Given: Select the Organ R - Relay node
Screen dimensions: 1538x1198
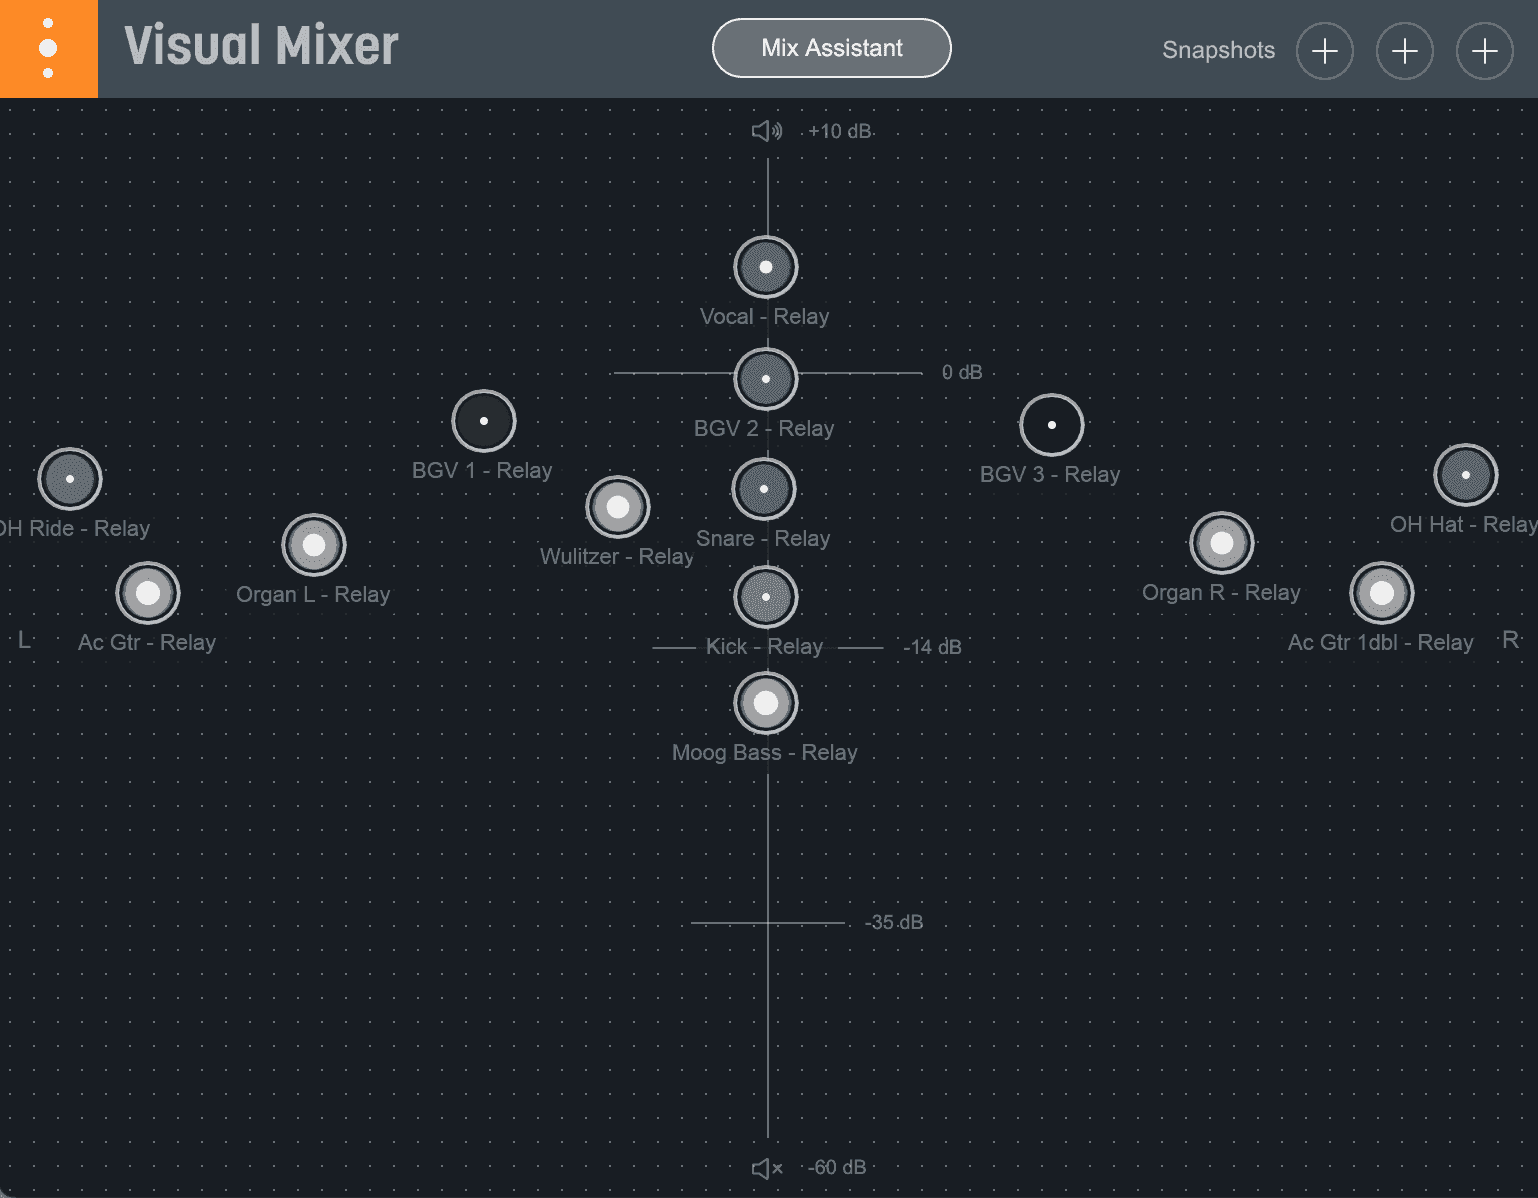Looking at the screenshot, I should tap(1222, 543).
